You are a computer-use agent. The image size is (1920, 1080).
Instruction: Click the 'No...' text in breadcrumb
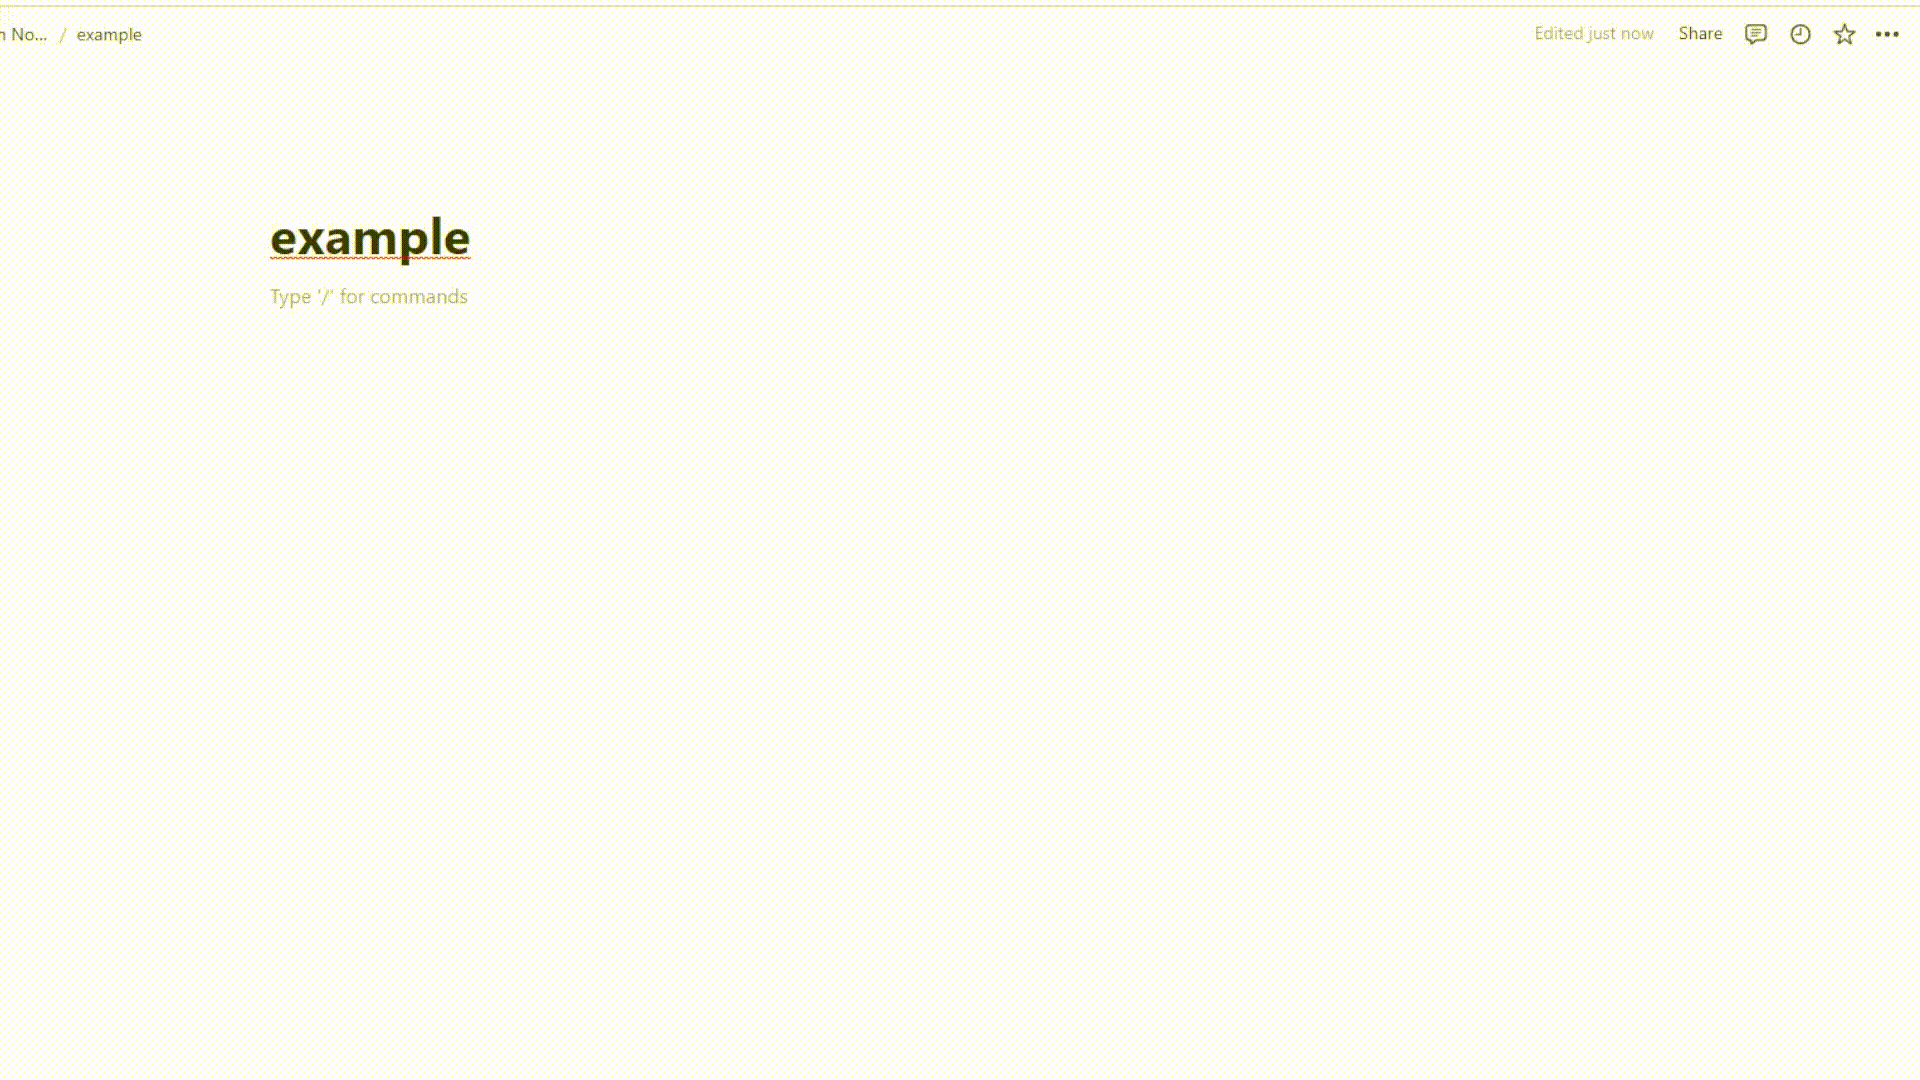pyautogui.click(x=29, y=34)
